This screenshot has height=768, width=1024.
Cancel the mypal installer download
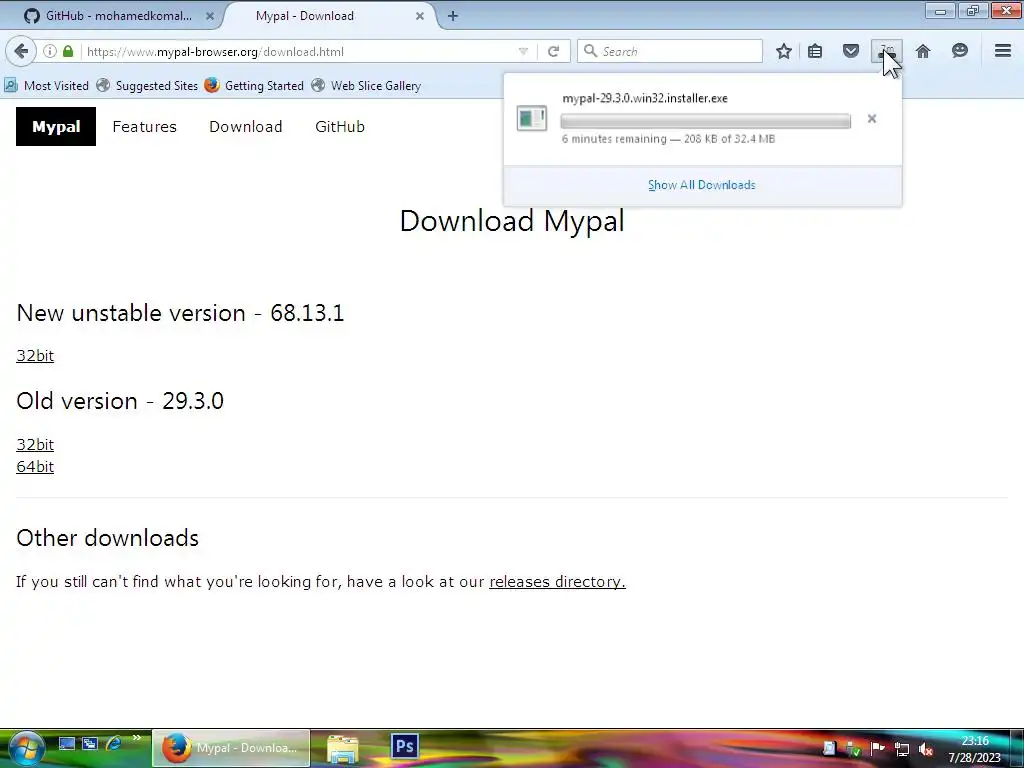tap(872, 119)
